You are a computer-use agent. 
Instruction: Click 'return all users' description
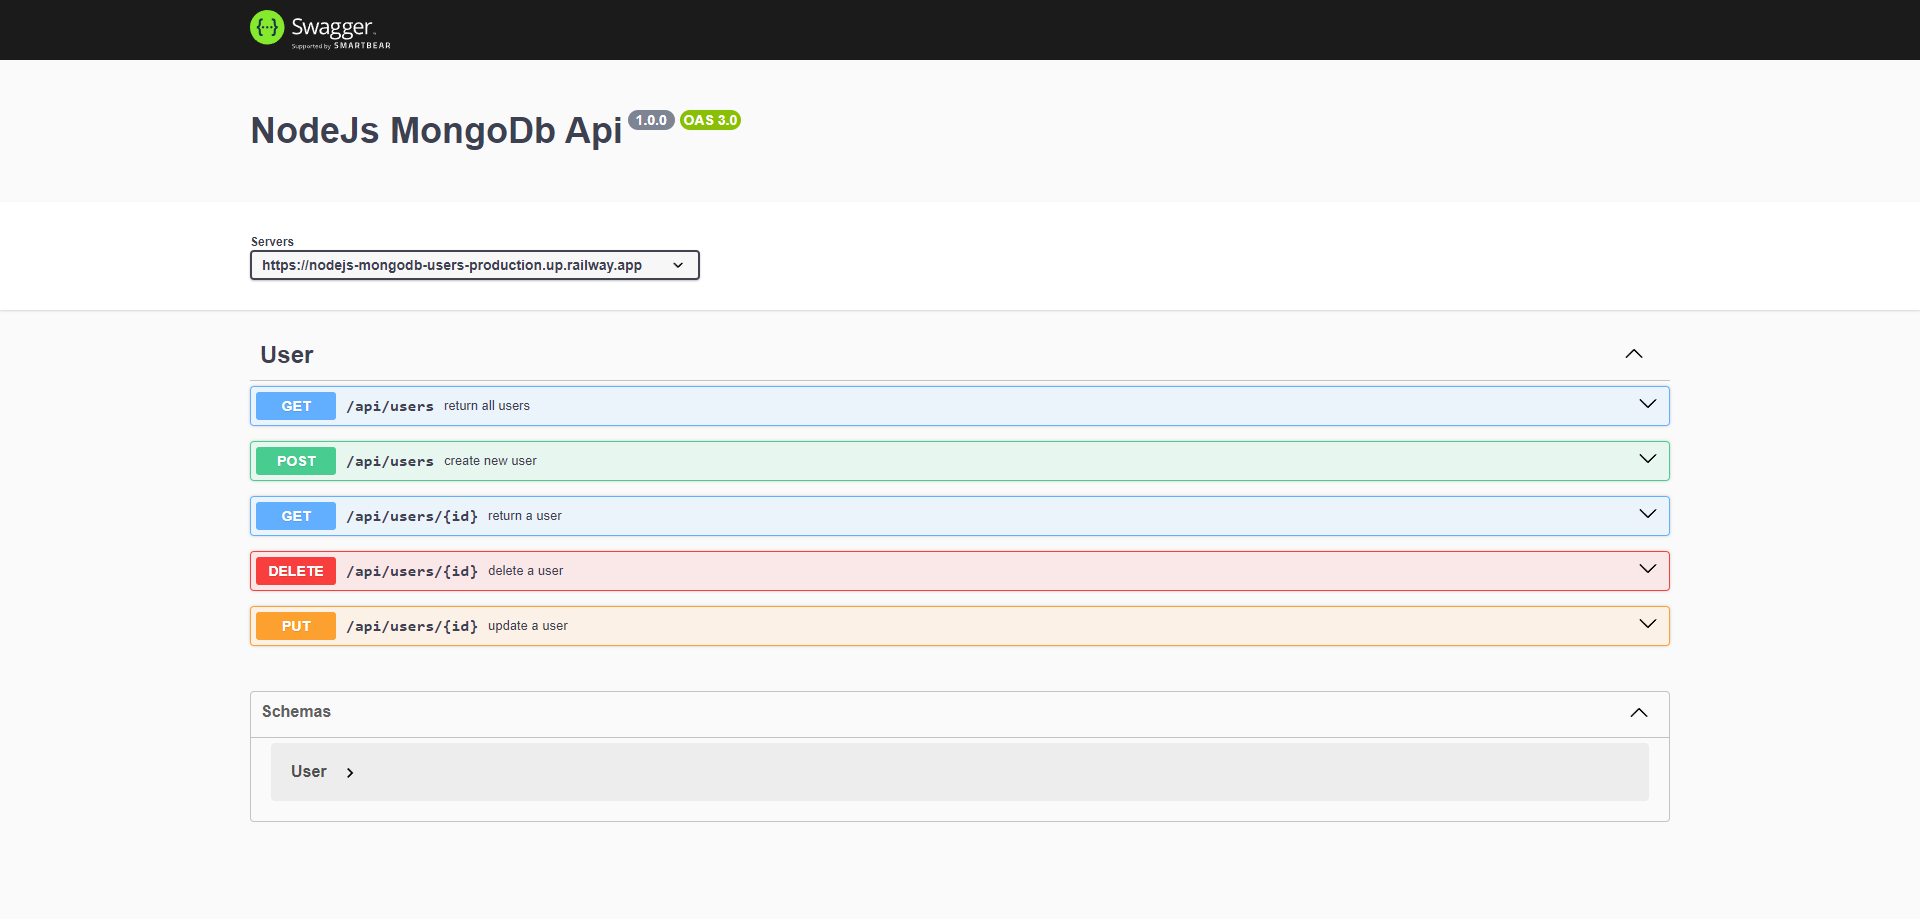(487, 406)
